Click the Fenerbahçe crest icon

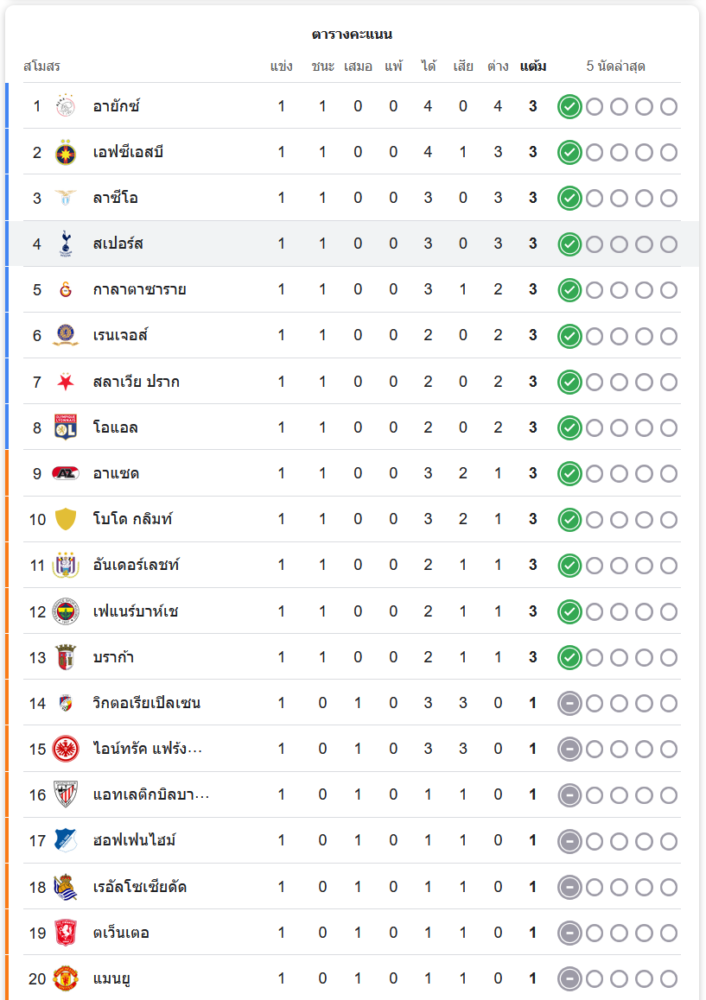point(66,611)
